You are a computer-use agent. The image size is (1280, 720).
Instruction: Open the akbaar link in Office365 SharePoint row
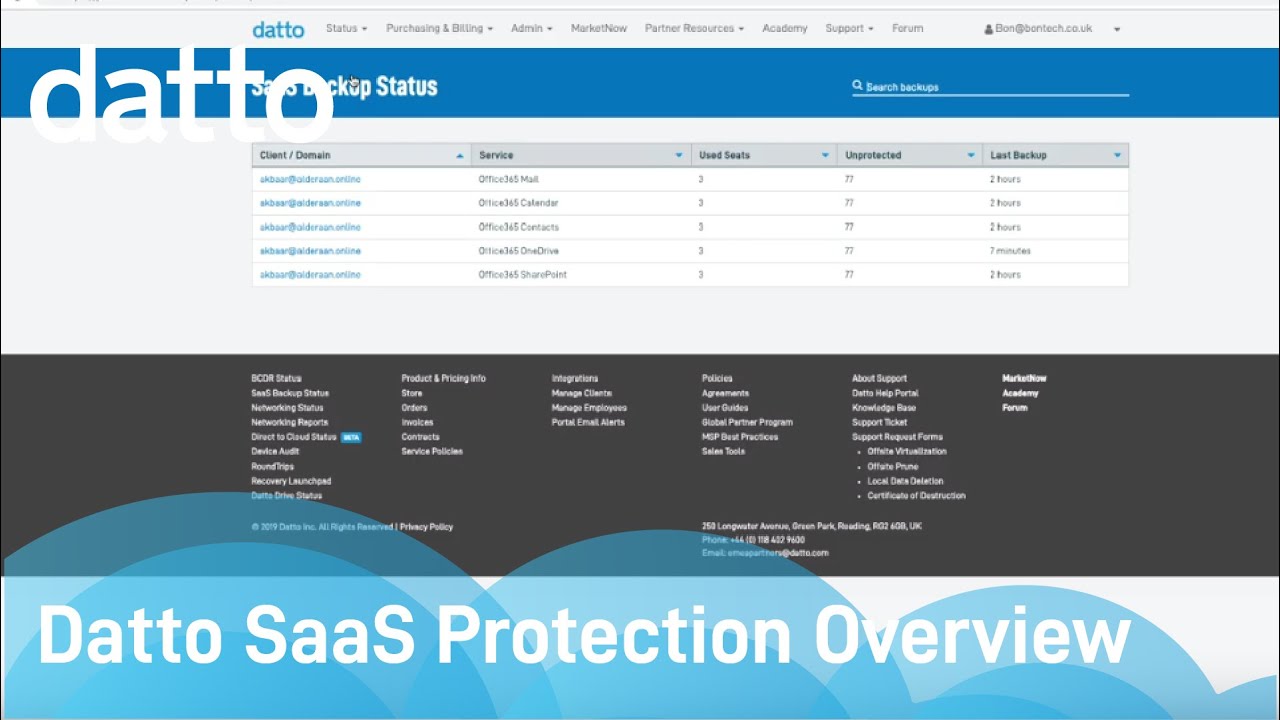(x=310, y=274)
